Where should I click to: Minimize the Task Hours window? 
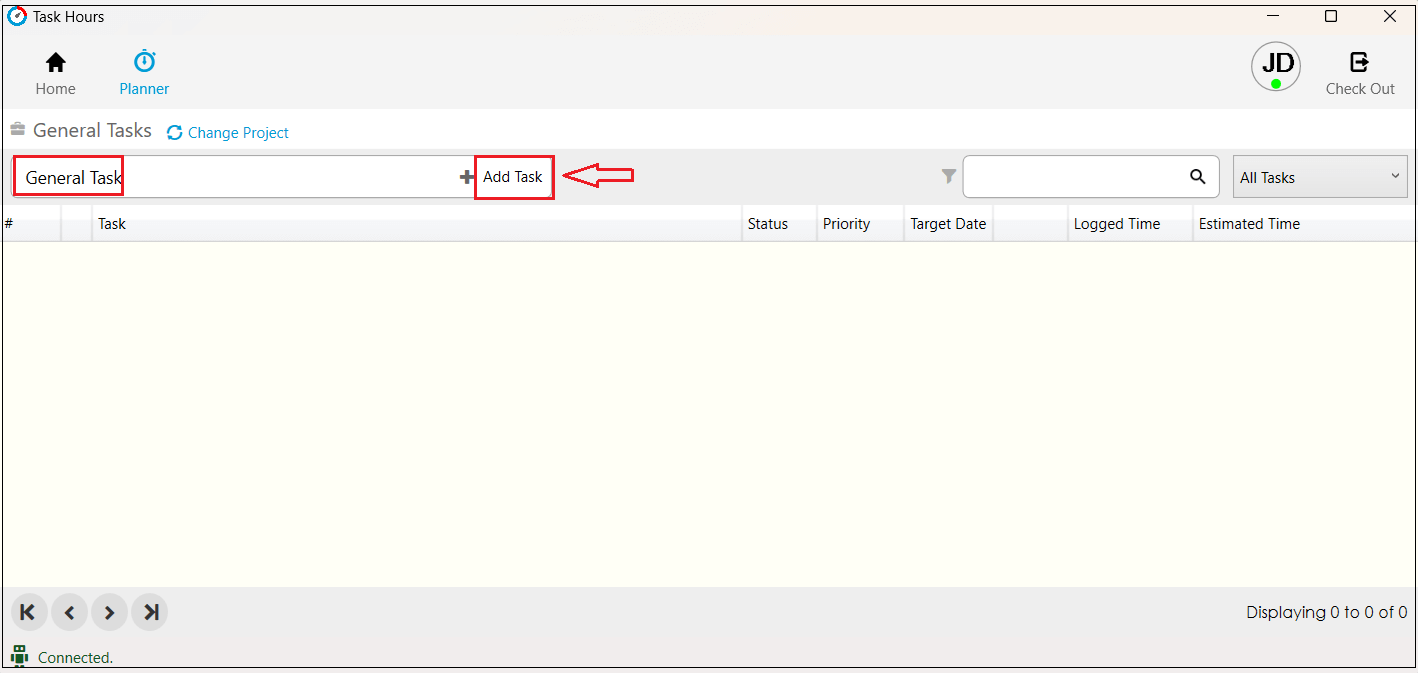1274,16
